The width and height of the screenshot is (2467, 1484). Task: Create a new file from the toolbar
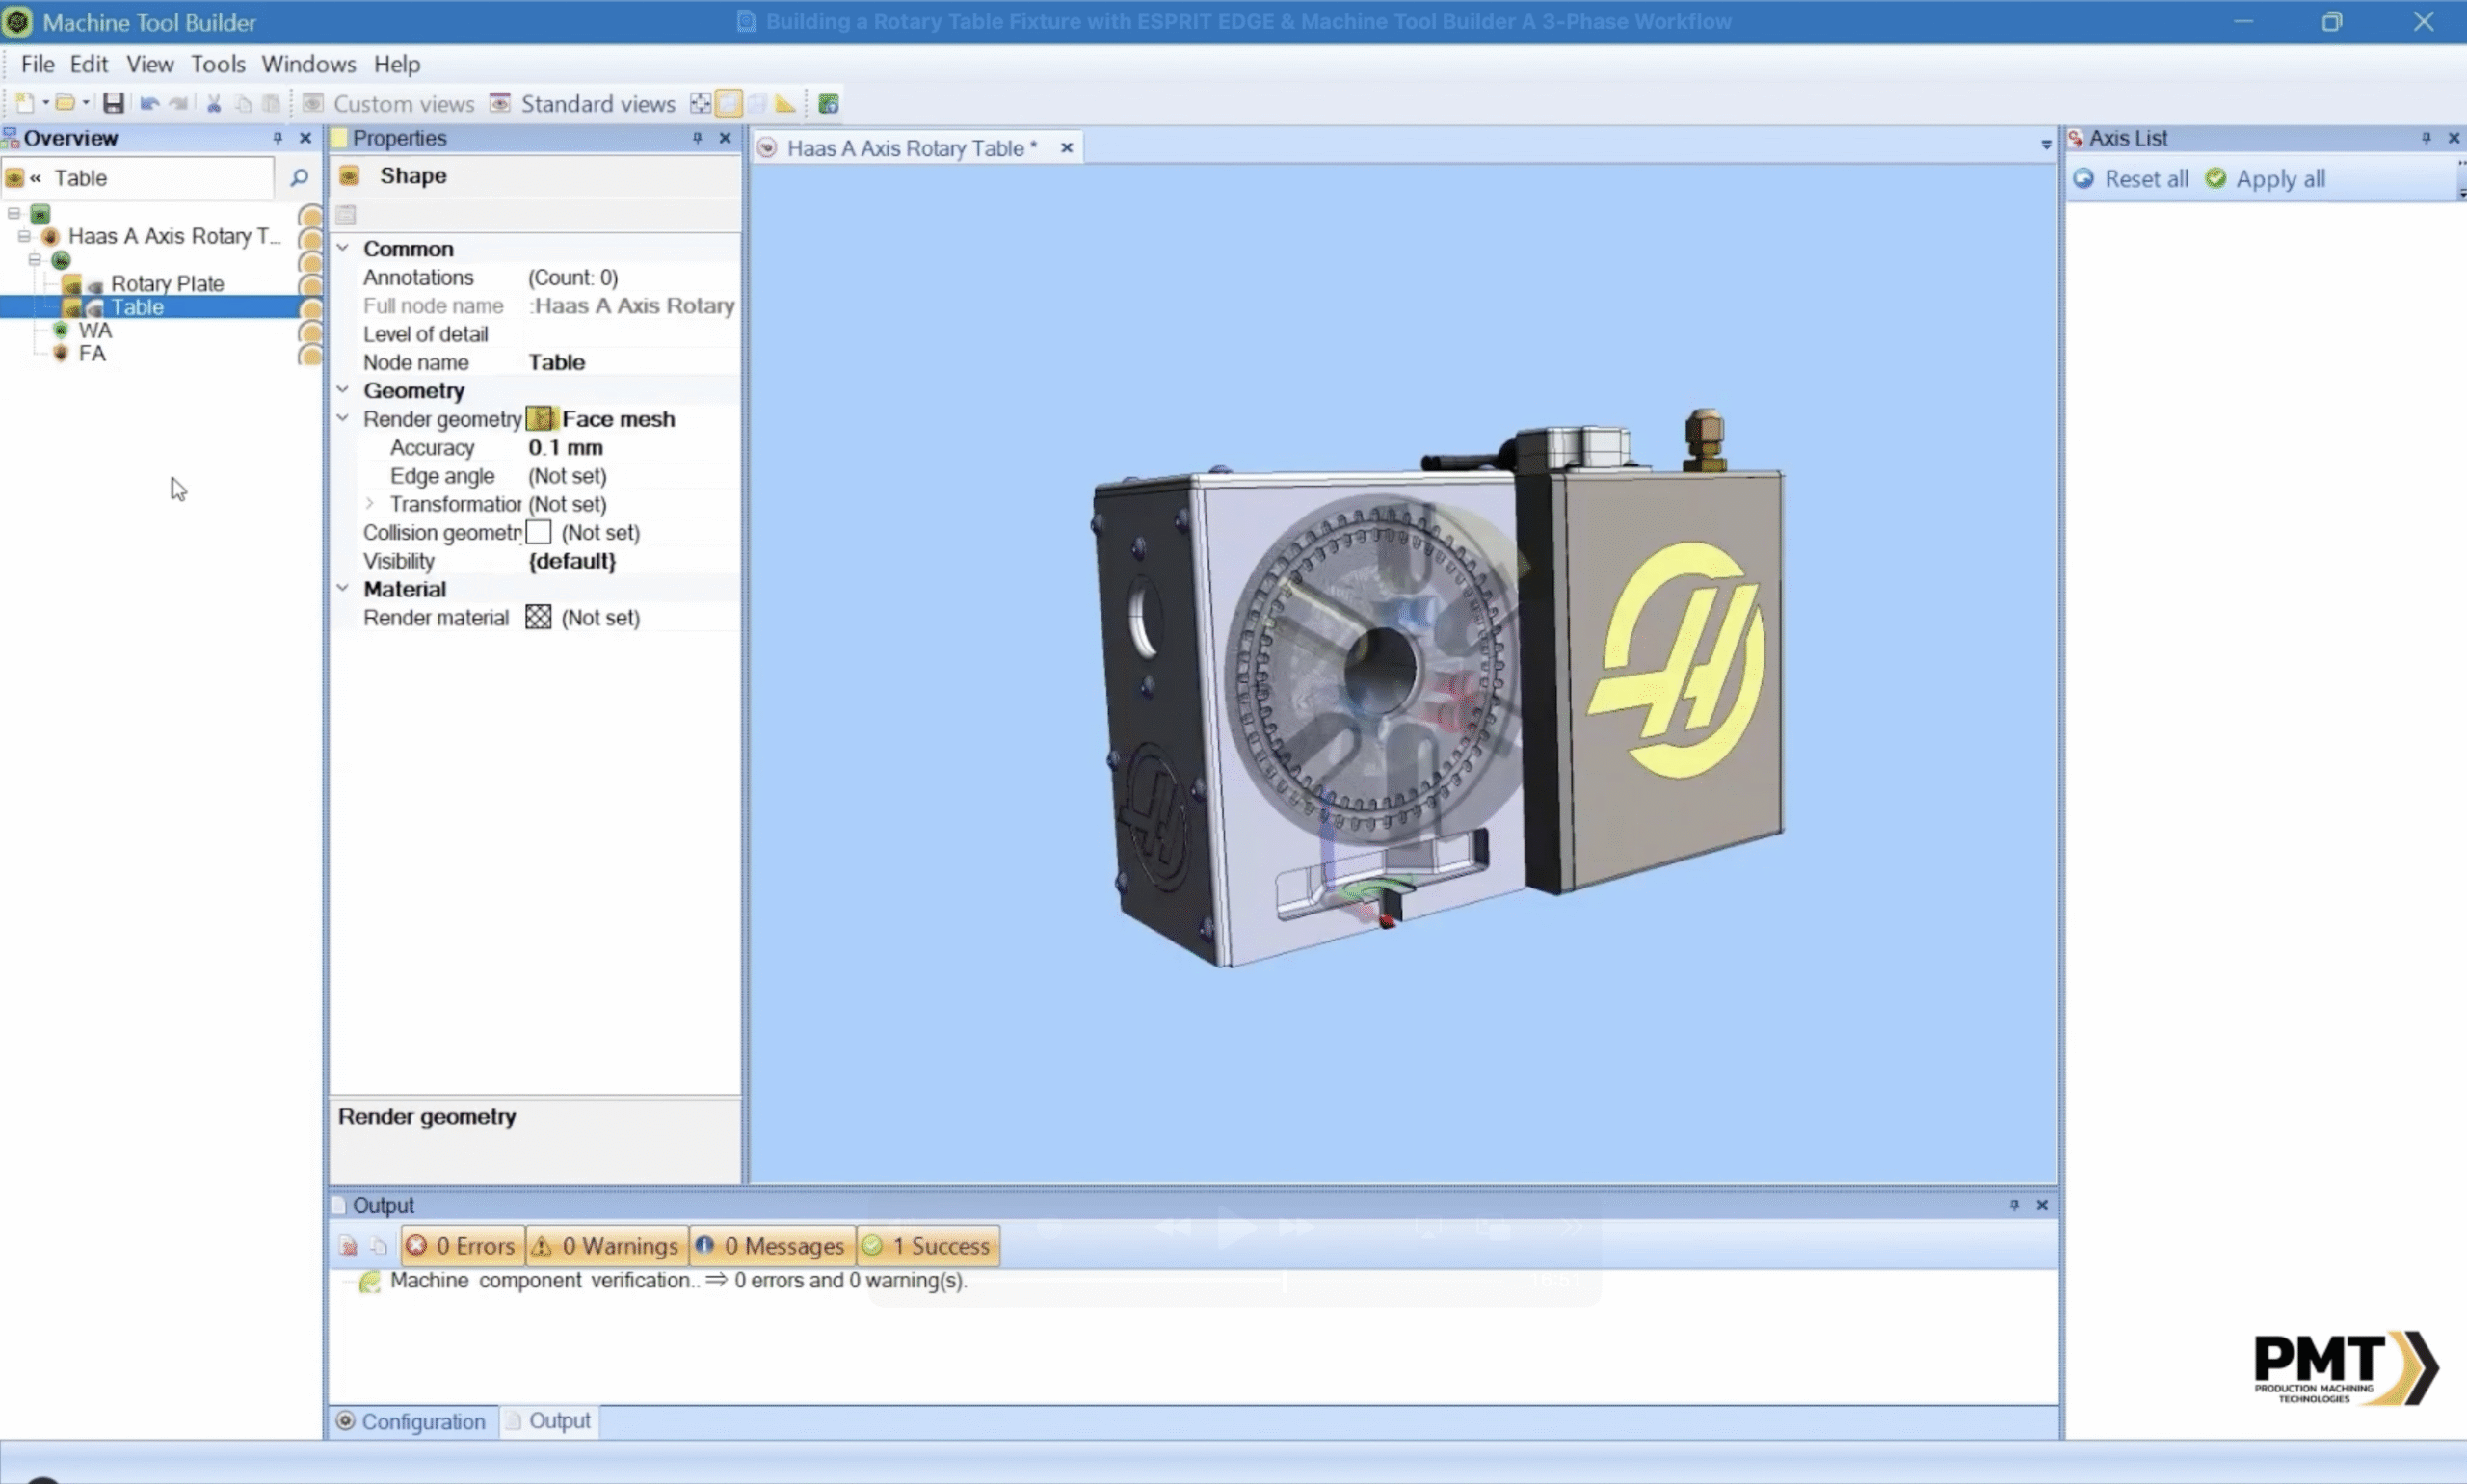click(x=25, y=103)
